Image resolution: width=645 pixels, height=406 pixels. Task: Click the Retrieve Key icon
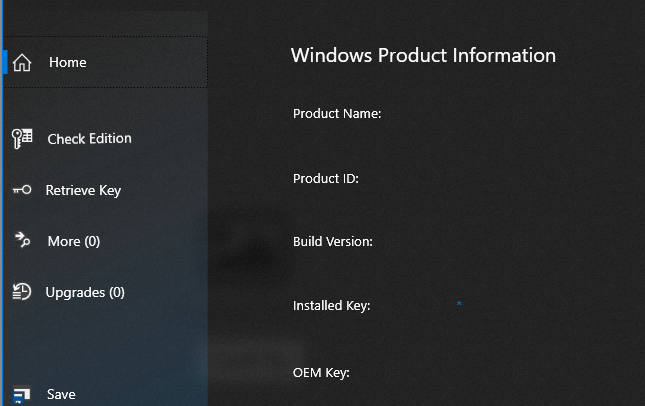tap(22, 190)
